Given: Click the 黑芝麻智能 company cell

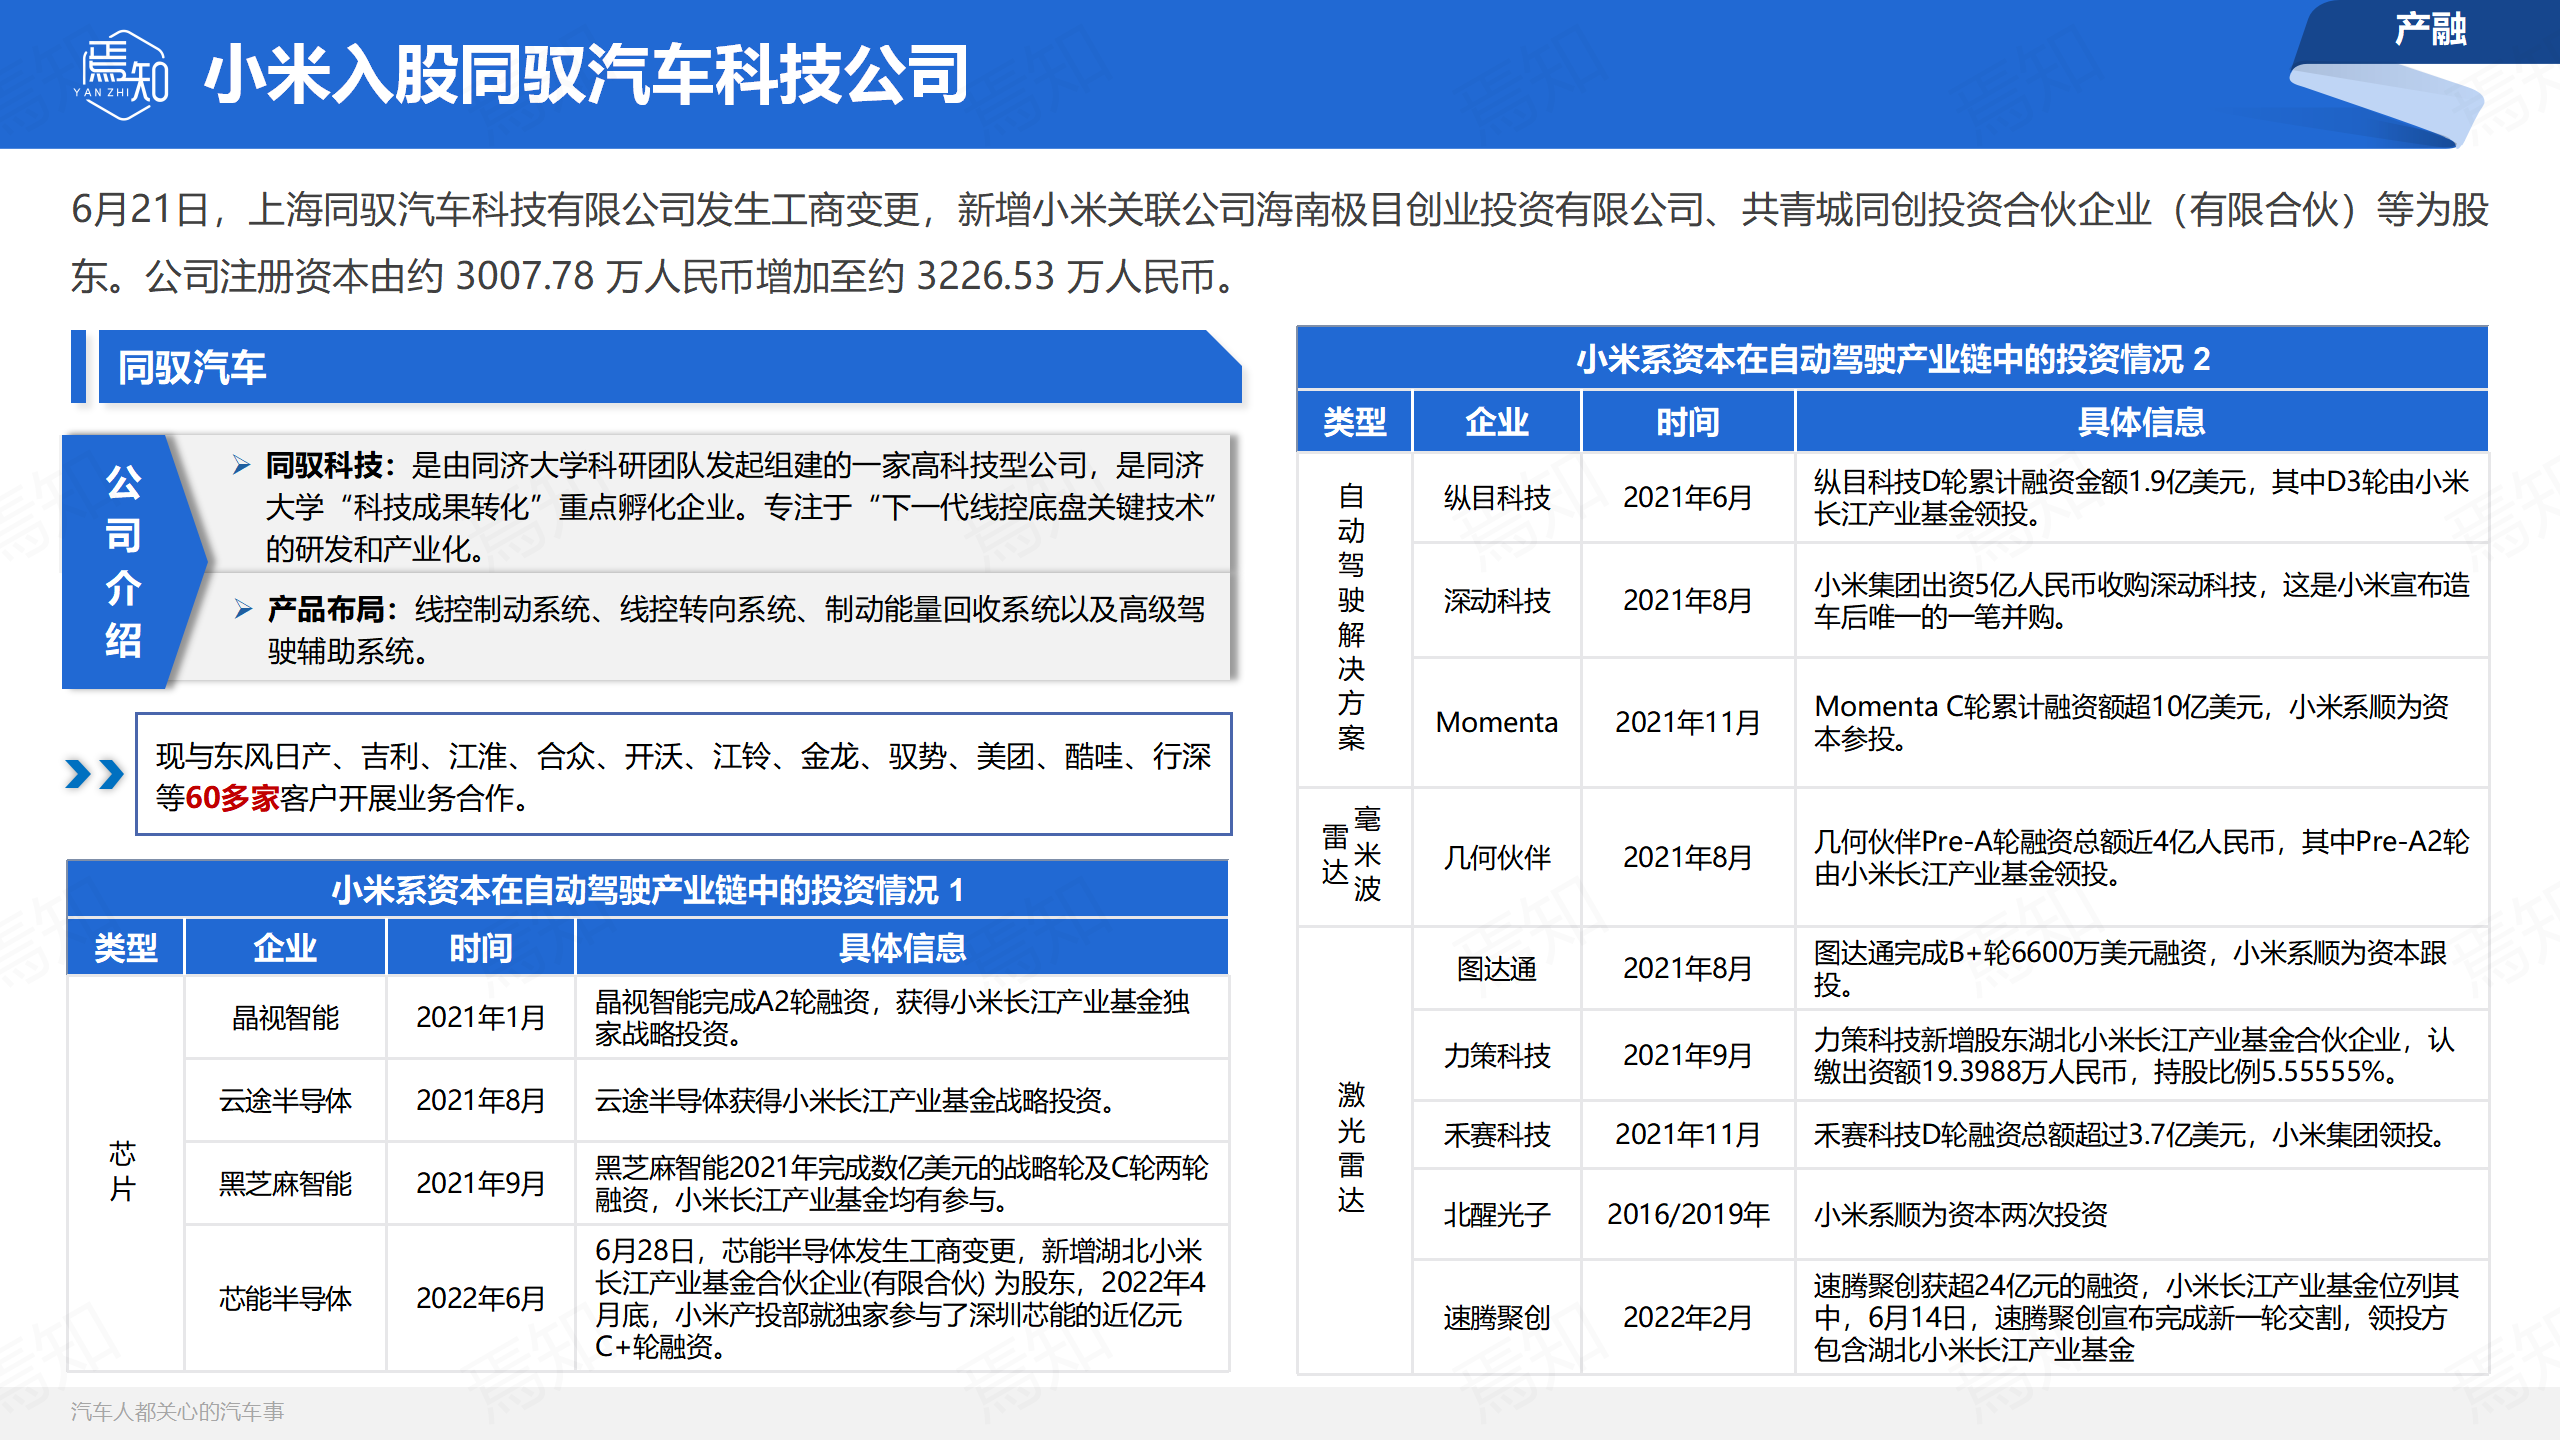Looking at the screenshot, I should coord(286,1184).
